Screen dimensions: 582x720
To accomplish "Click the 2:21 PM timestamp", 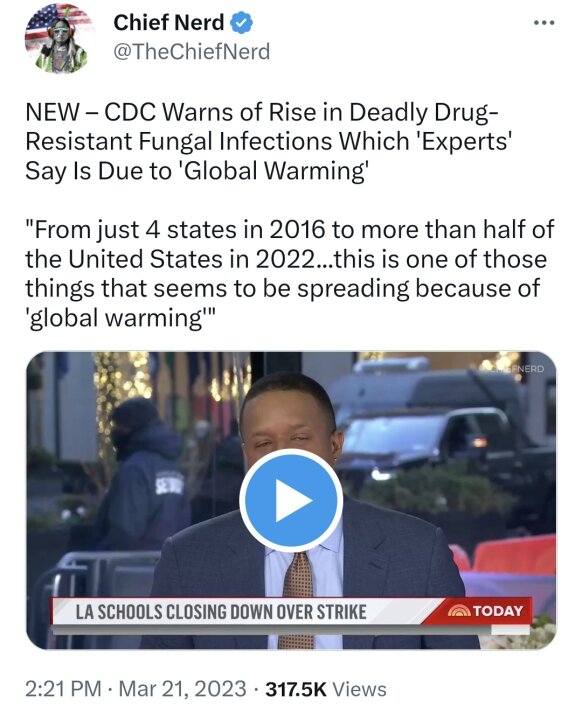I will 63,689.
